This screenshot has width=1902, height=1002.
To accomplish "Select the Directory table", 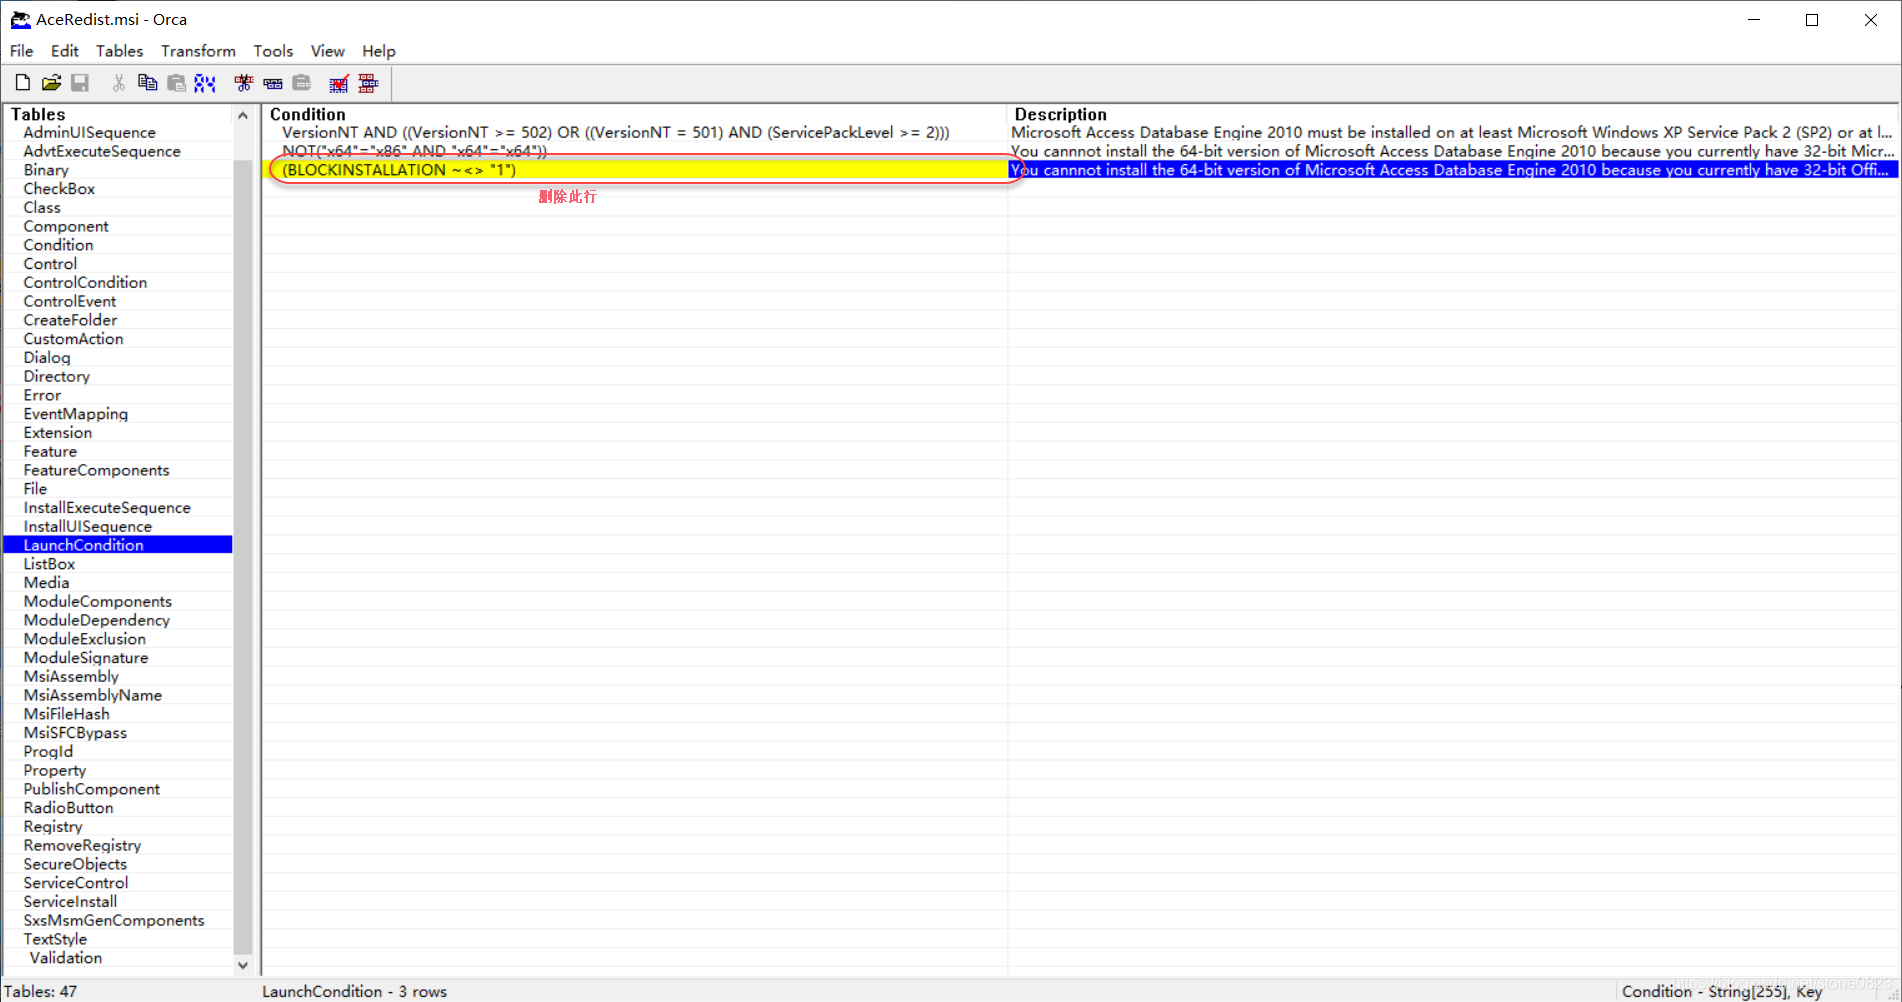I will 56,376.
